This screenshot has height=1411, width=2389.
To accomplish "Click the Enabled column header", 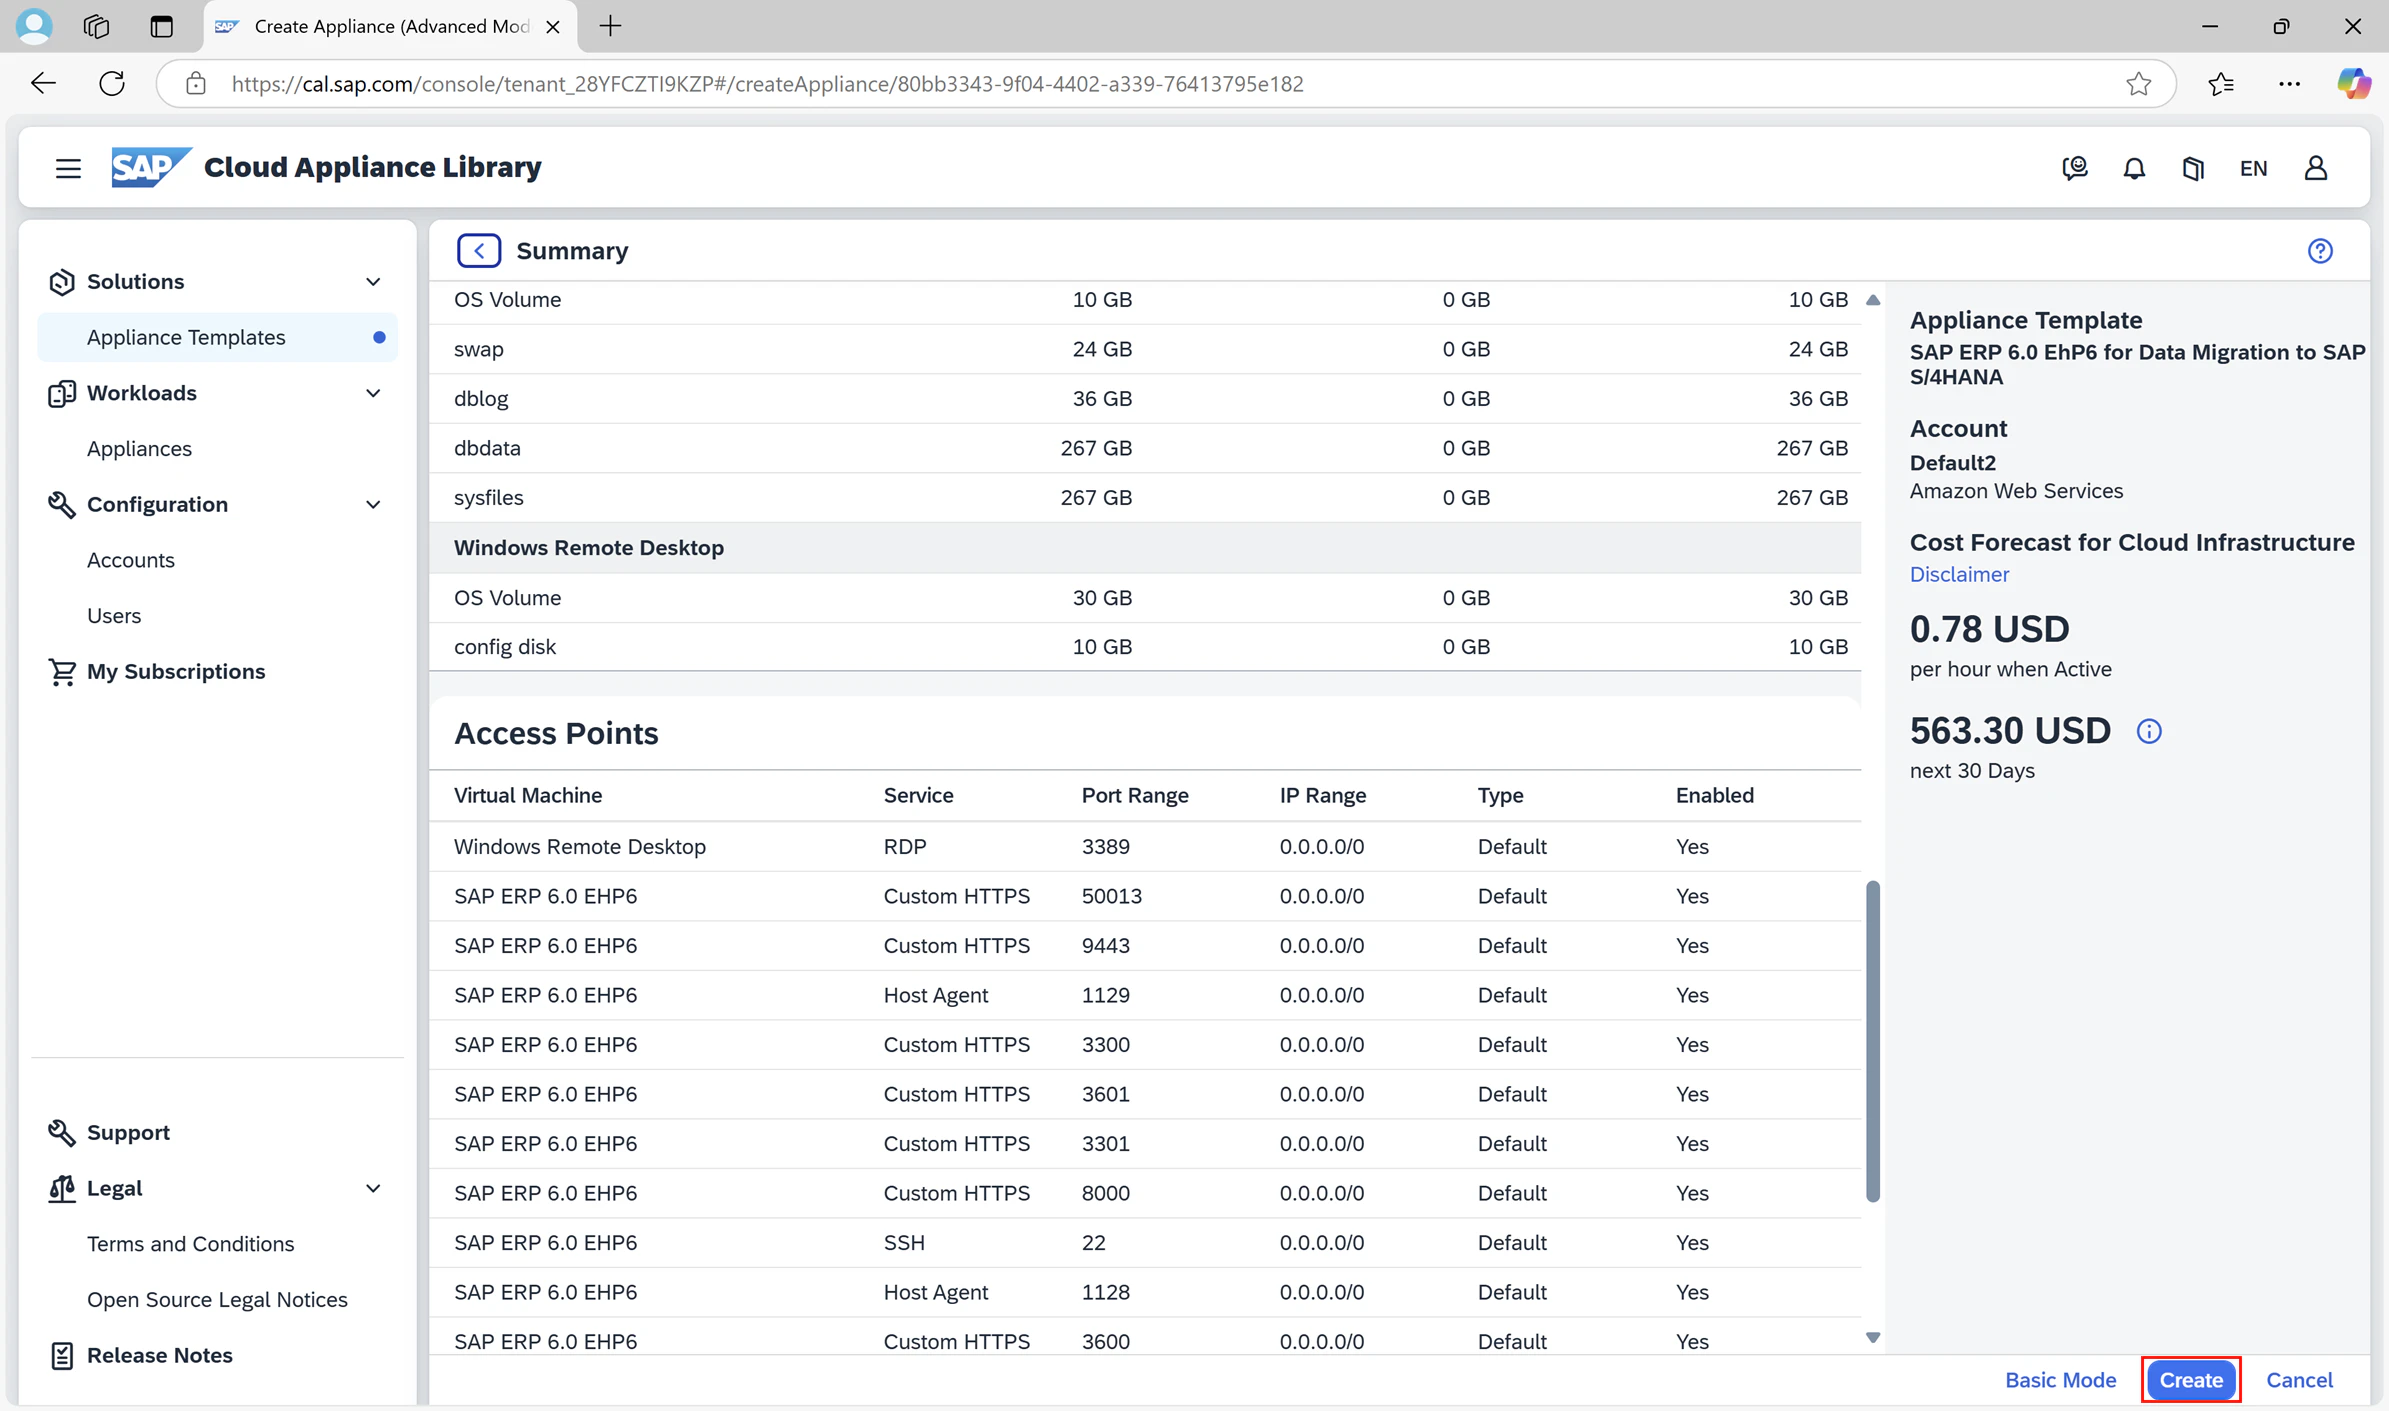I will 1715,795.
